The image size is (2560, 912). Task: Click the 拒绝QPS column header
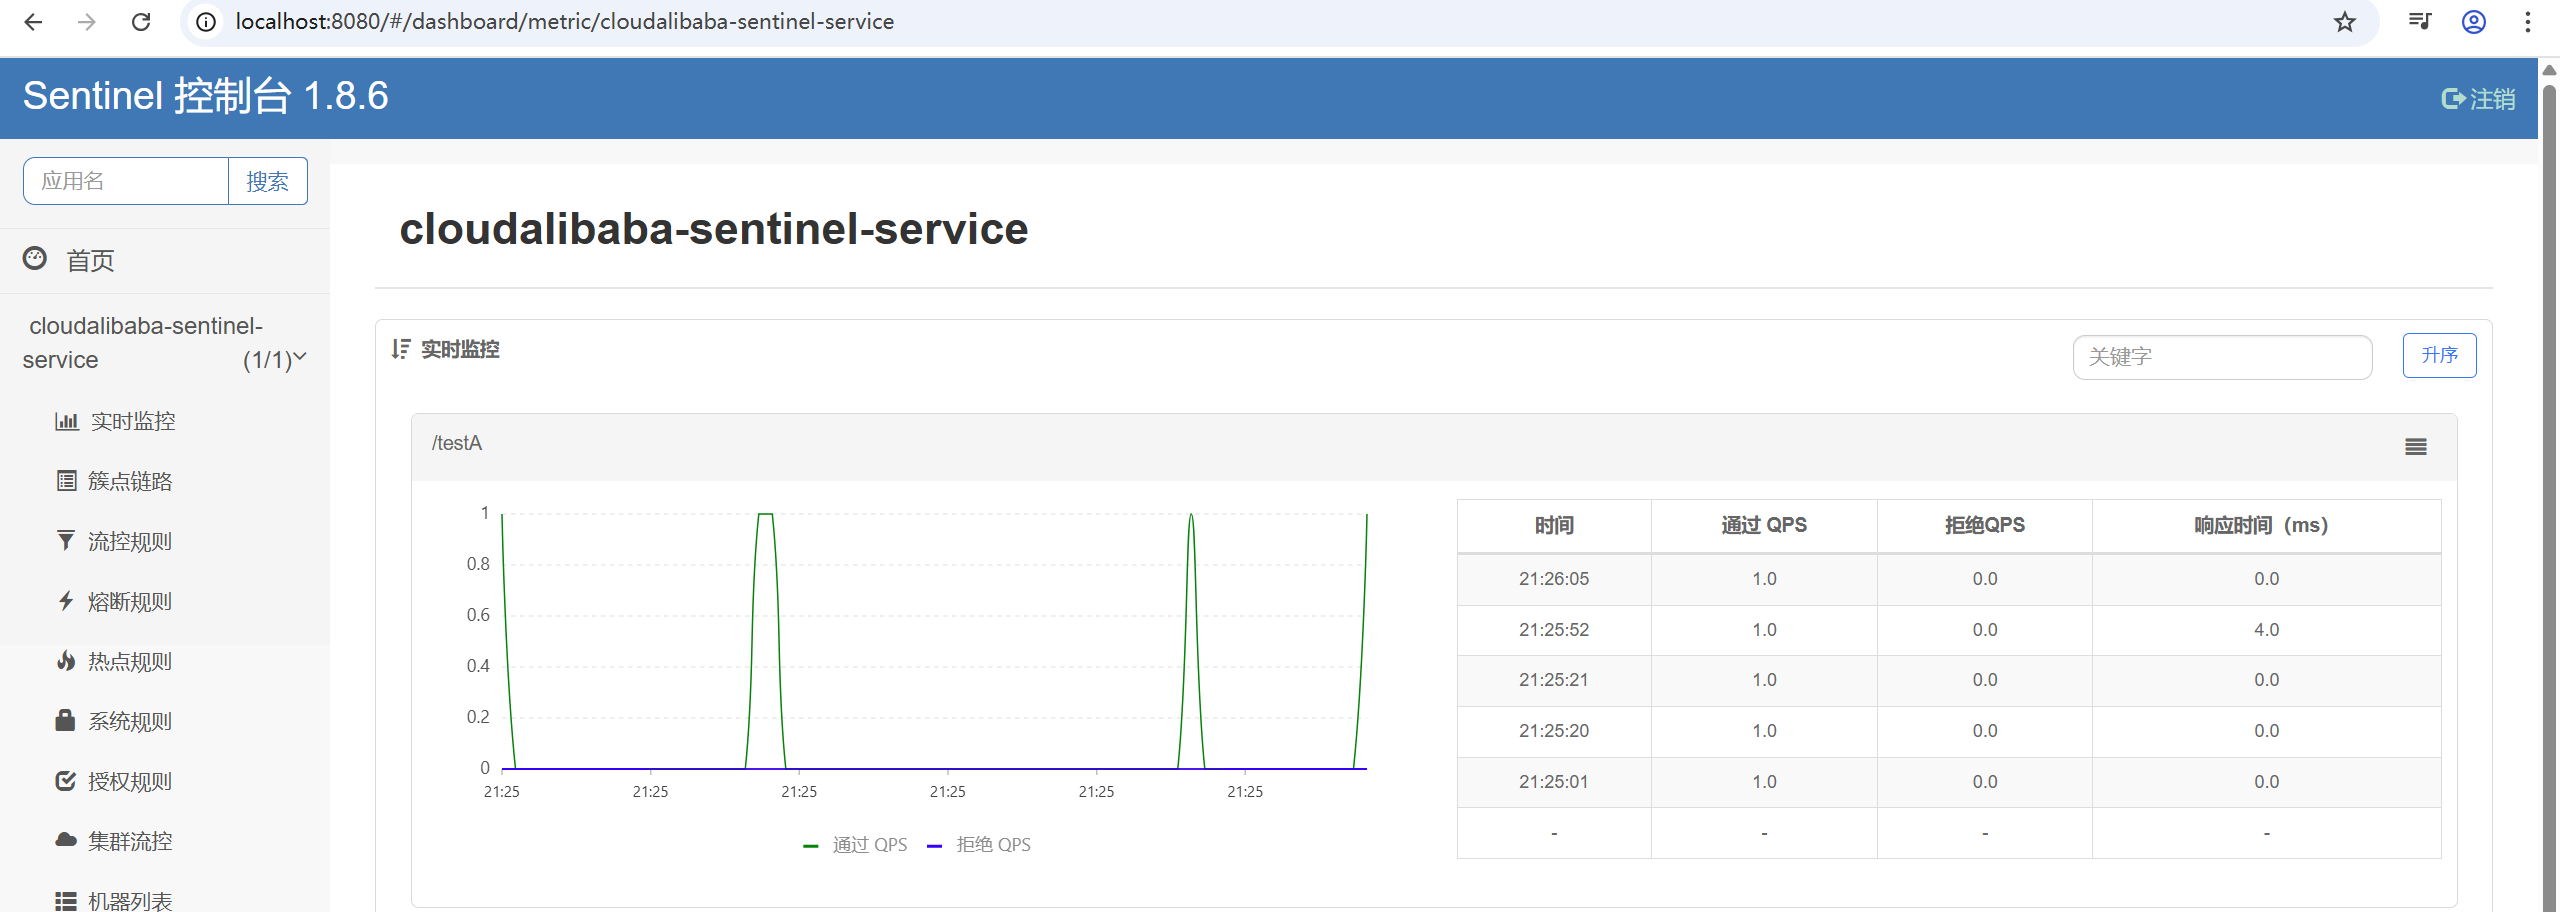pos(1985,526)
